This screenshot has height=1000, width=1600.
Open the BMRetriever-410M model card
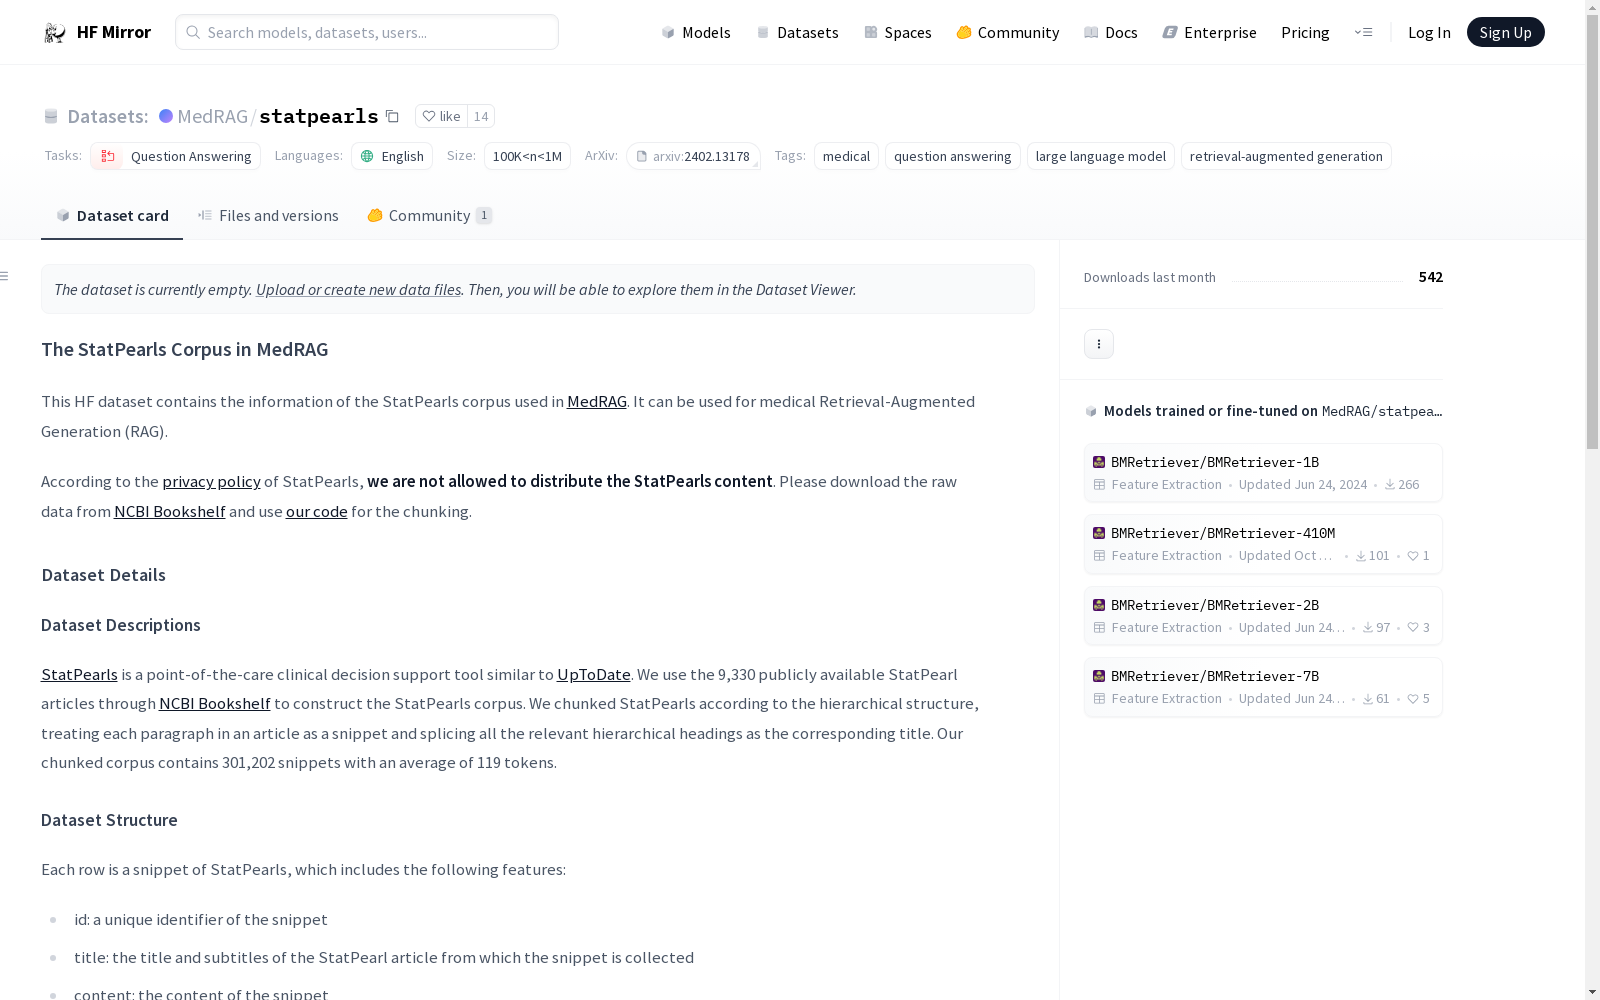[x=1263, y=544]
